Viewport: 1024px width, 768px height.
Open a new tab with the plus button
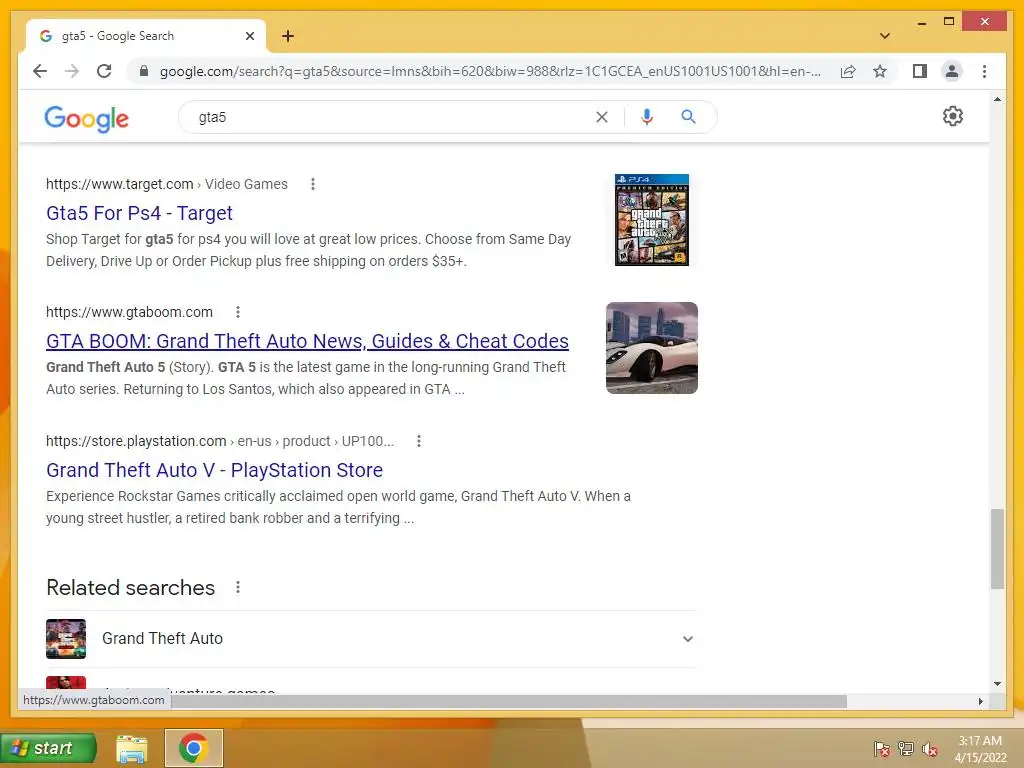tap(288, 36)
